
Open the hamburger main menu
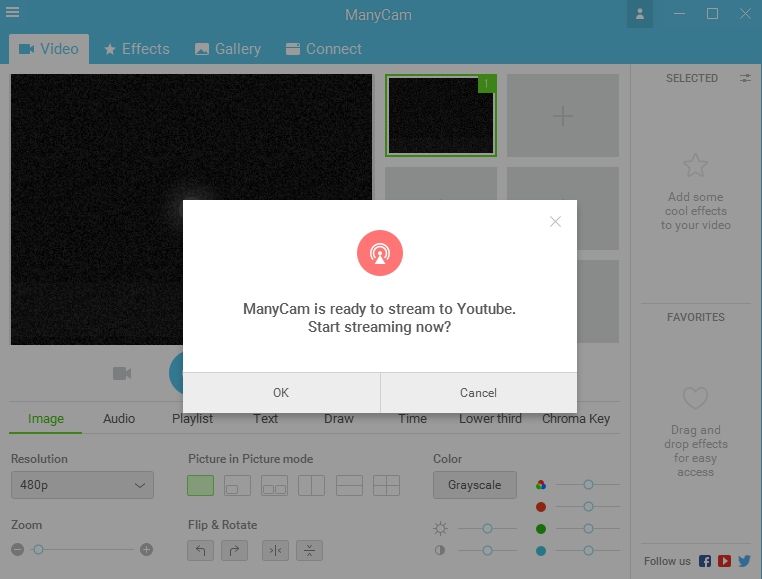(x=13, y=12)
